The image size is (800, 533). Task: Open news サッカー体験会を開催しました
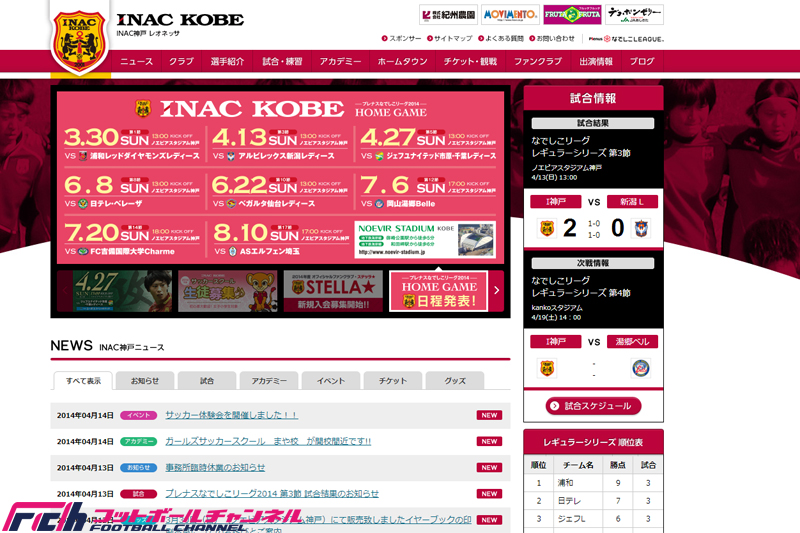click(x=231, y=415)
